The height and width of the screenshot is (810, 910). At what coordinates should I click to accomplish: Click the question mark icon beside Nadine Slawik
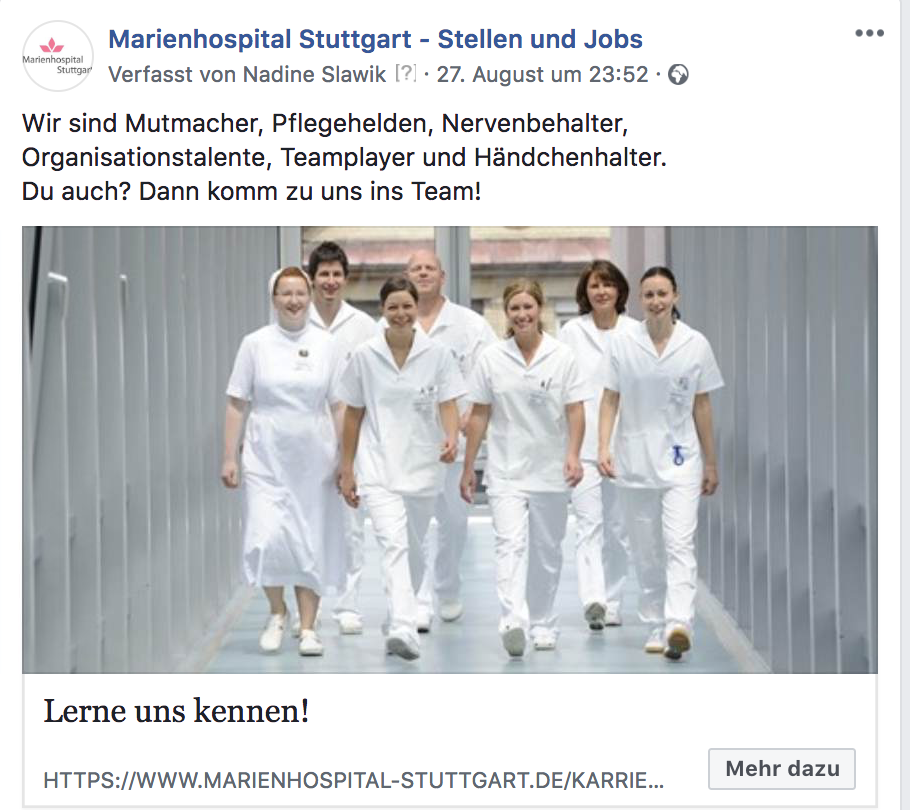tap(406, 73)
